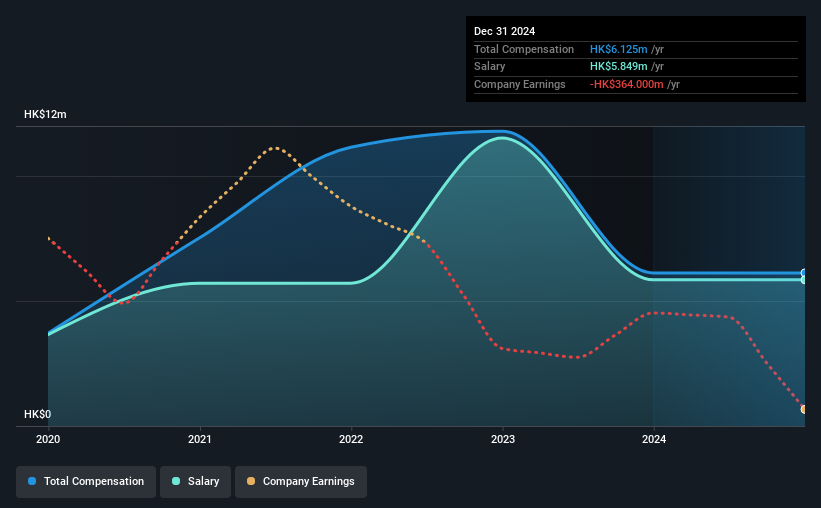Select the 2021 x-axis label

click(199, 439)
